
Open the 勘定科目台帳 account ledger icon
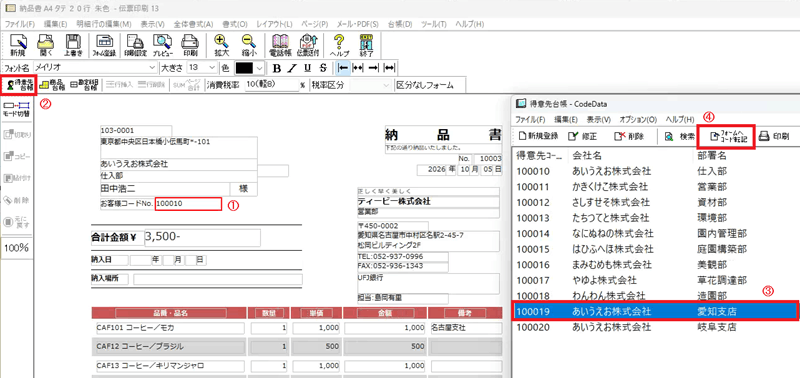tap(85, 85)
